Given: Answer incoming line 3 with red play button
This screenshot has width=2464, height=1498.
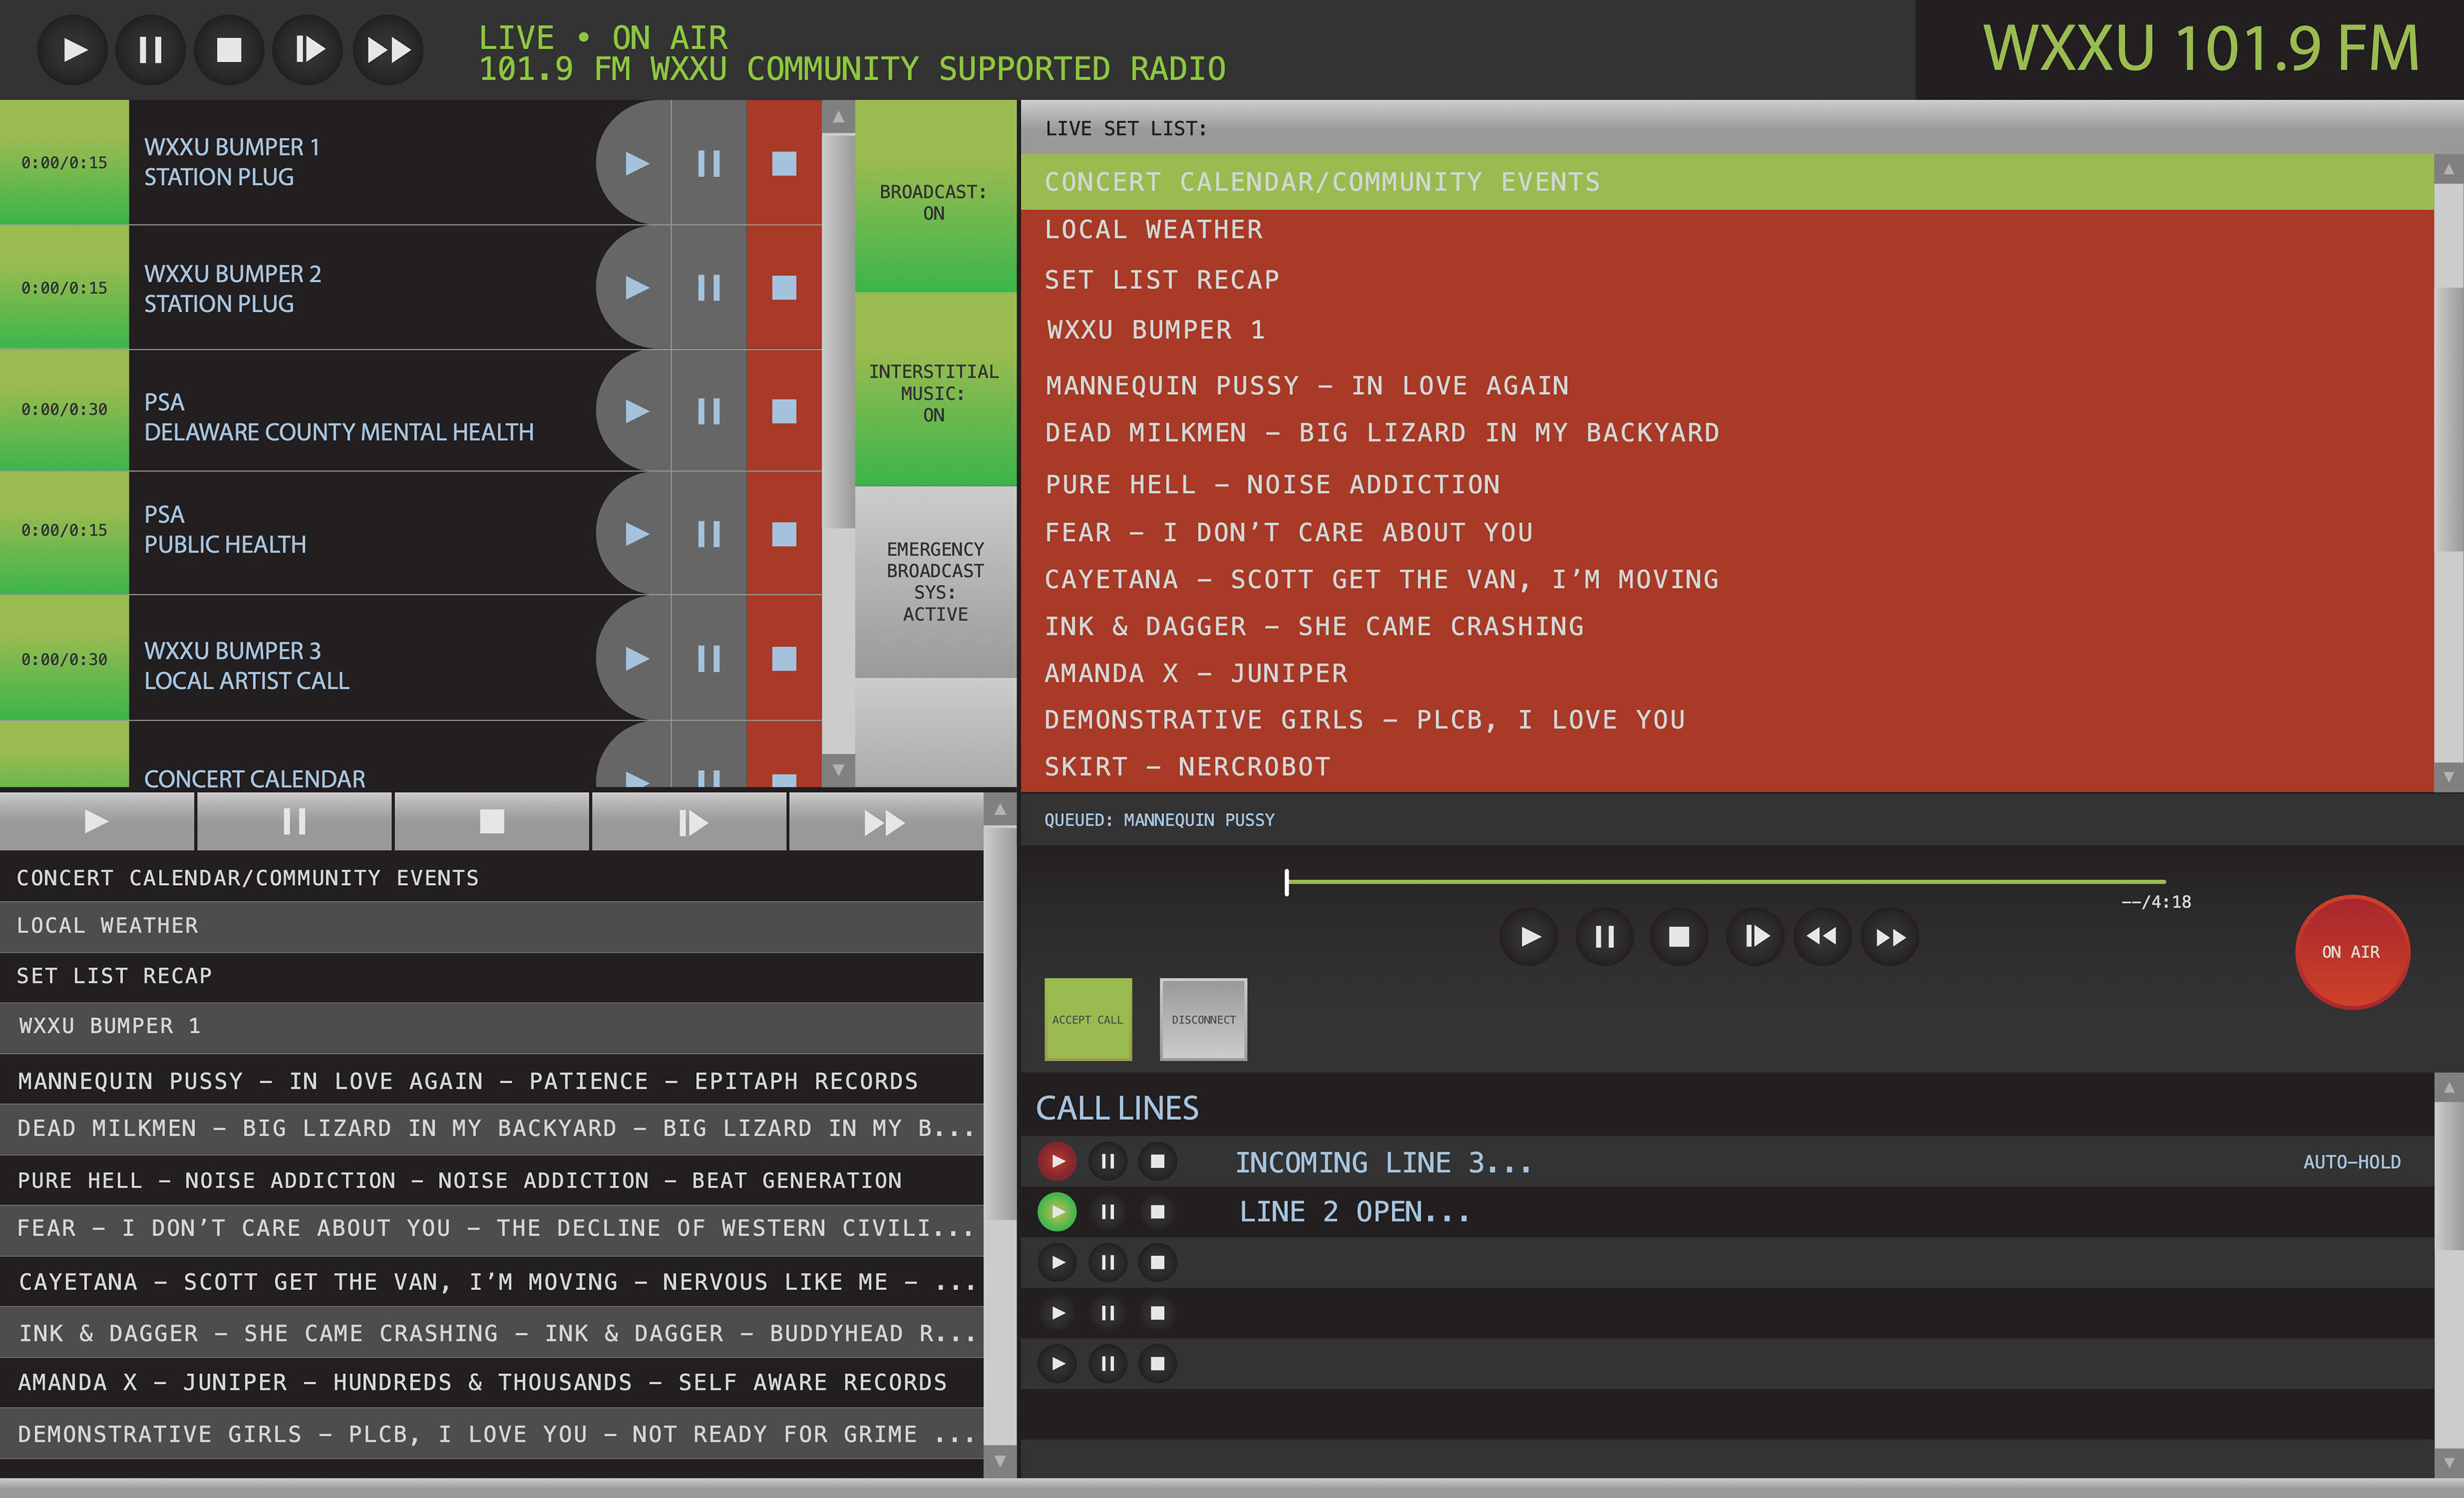Looking at the screenshot, I should coord(1057,1161).
